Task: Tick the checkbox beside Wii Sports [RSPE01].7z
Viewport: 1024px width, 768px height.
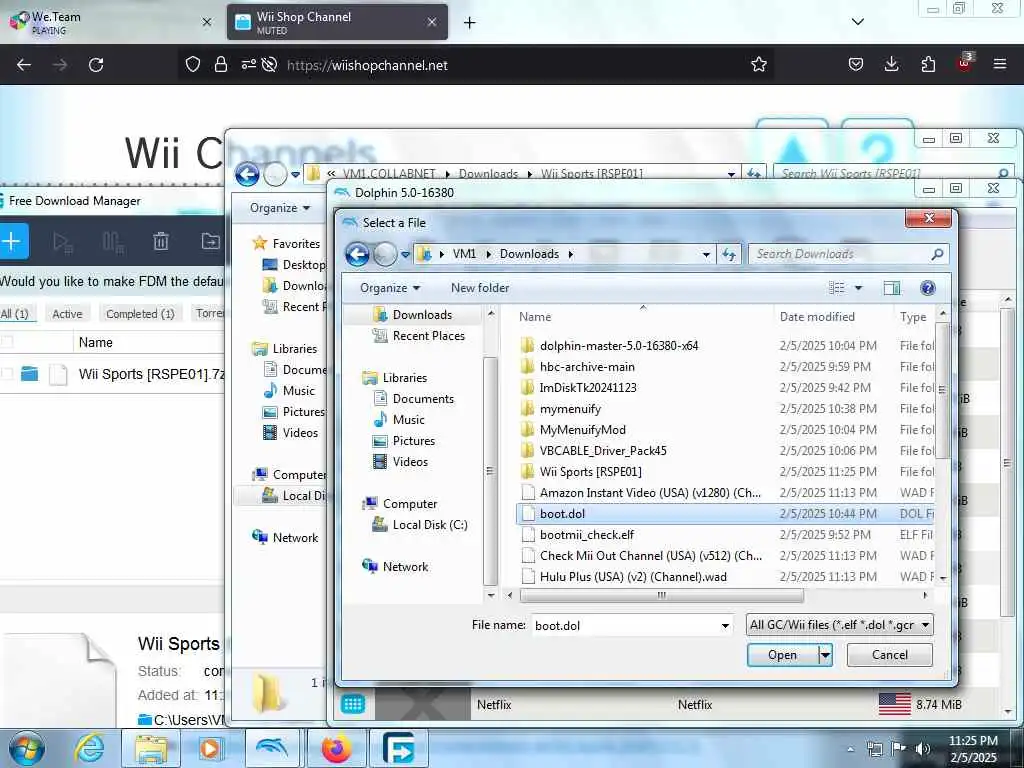Action: 7,374
